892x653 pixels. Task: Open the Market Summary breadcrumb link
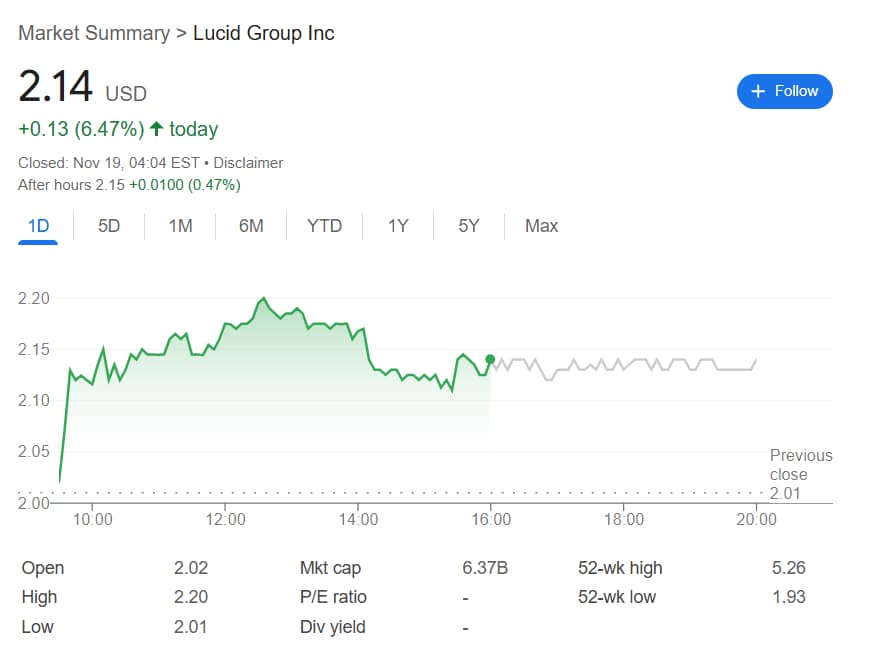coord(94,33)
